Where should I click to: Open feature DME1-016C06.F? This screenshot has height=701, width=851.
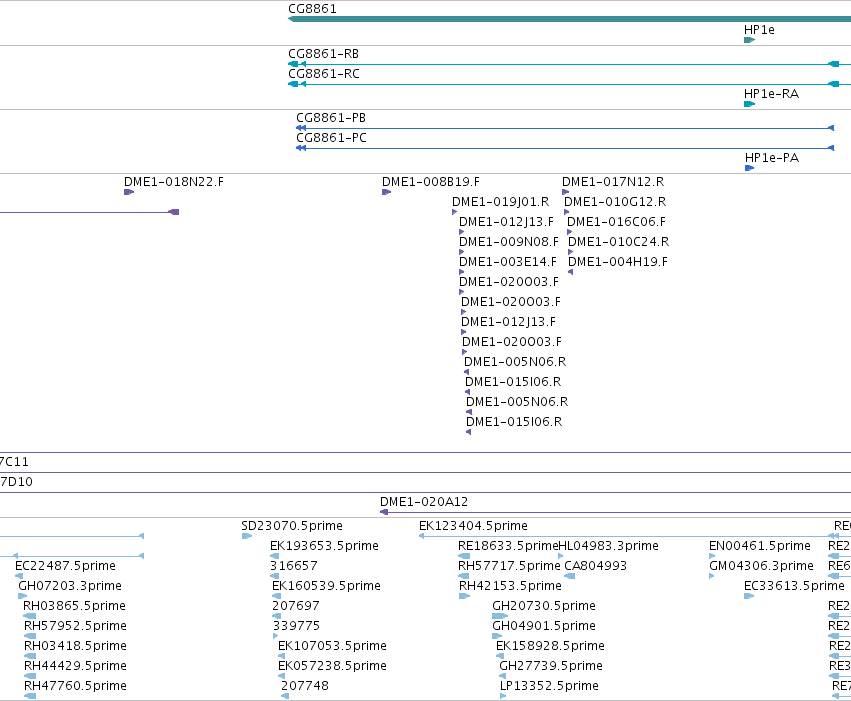click(570, 232)
